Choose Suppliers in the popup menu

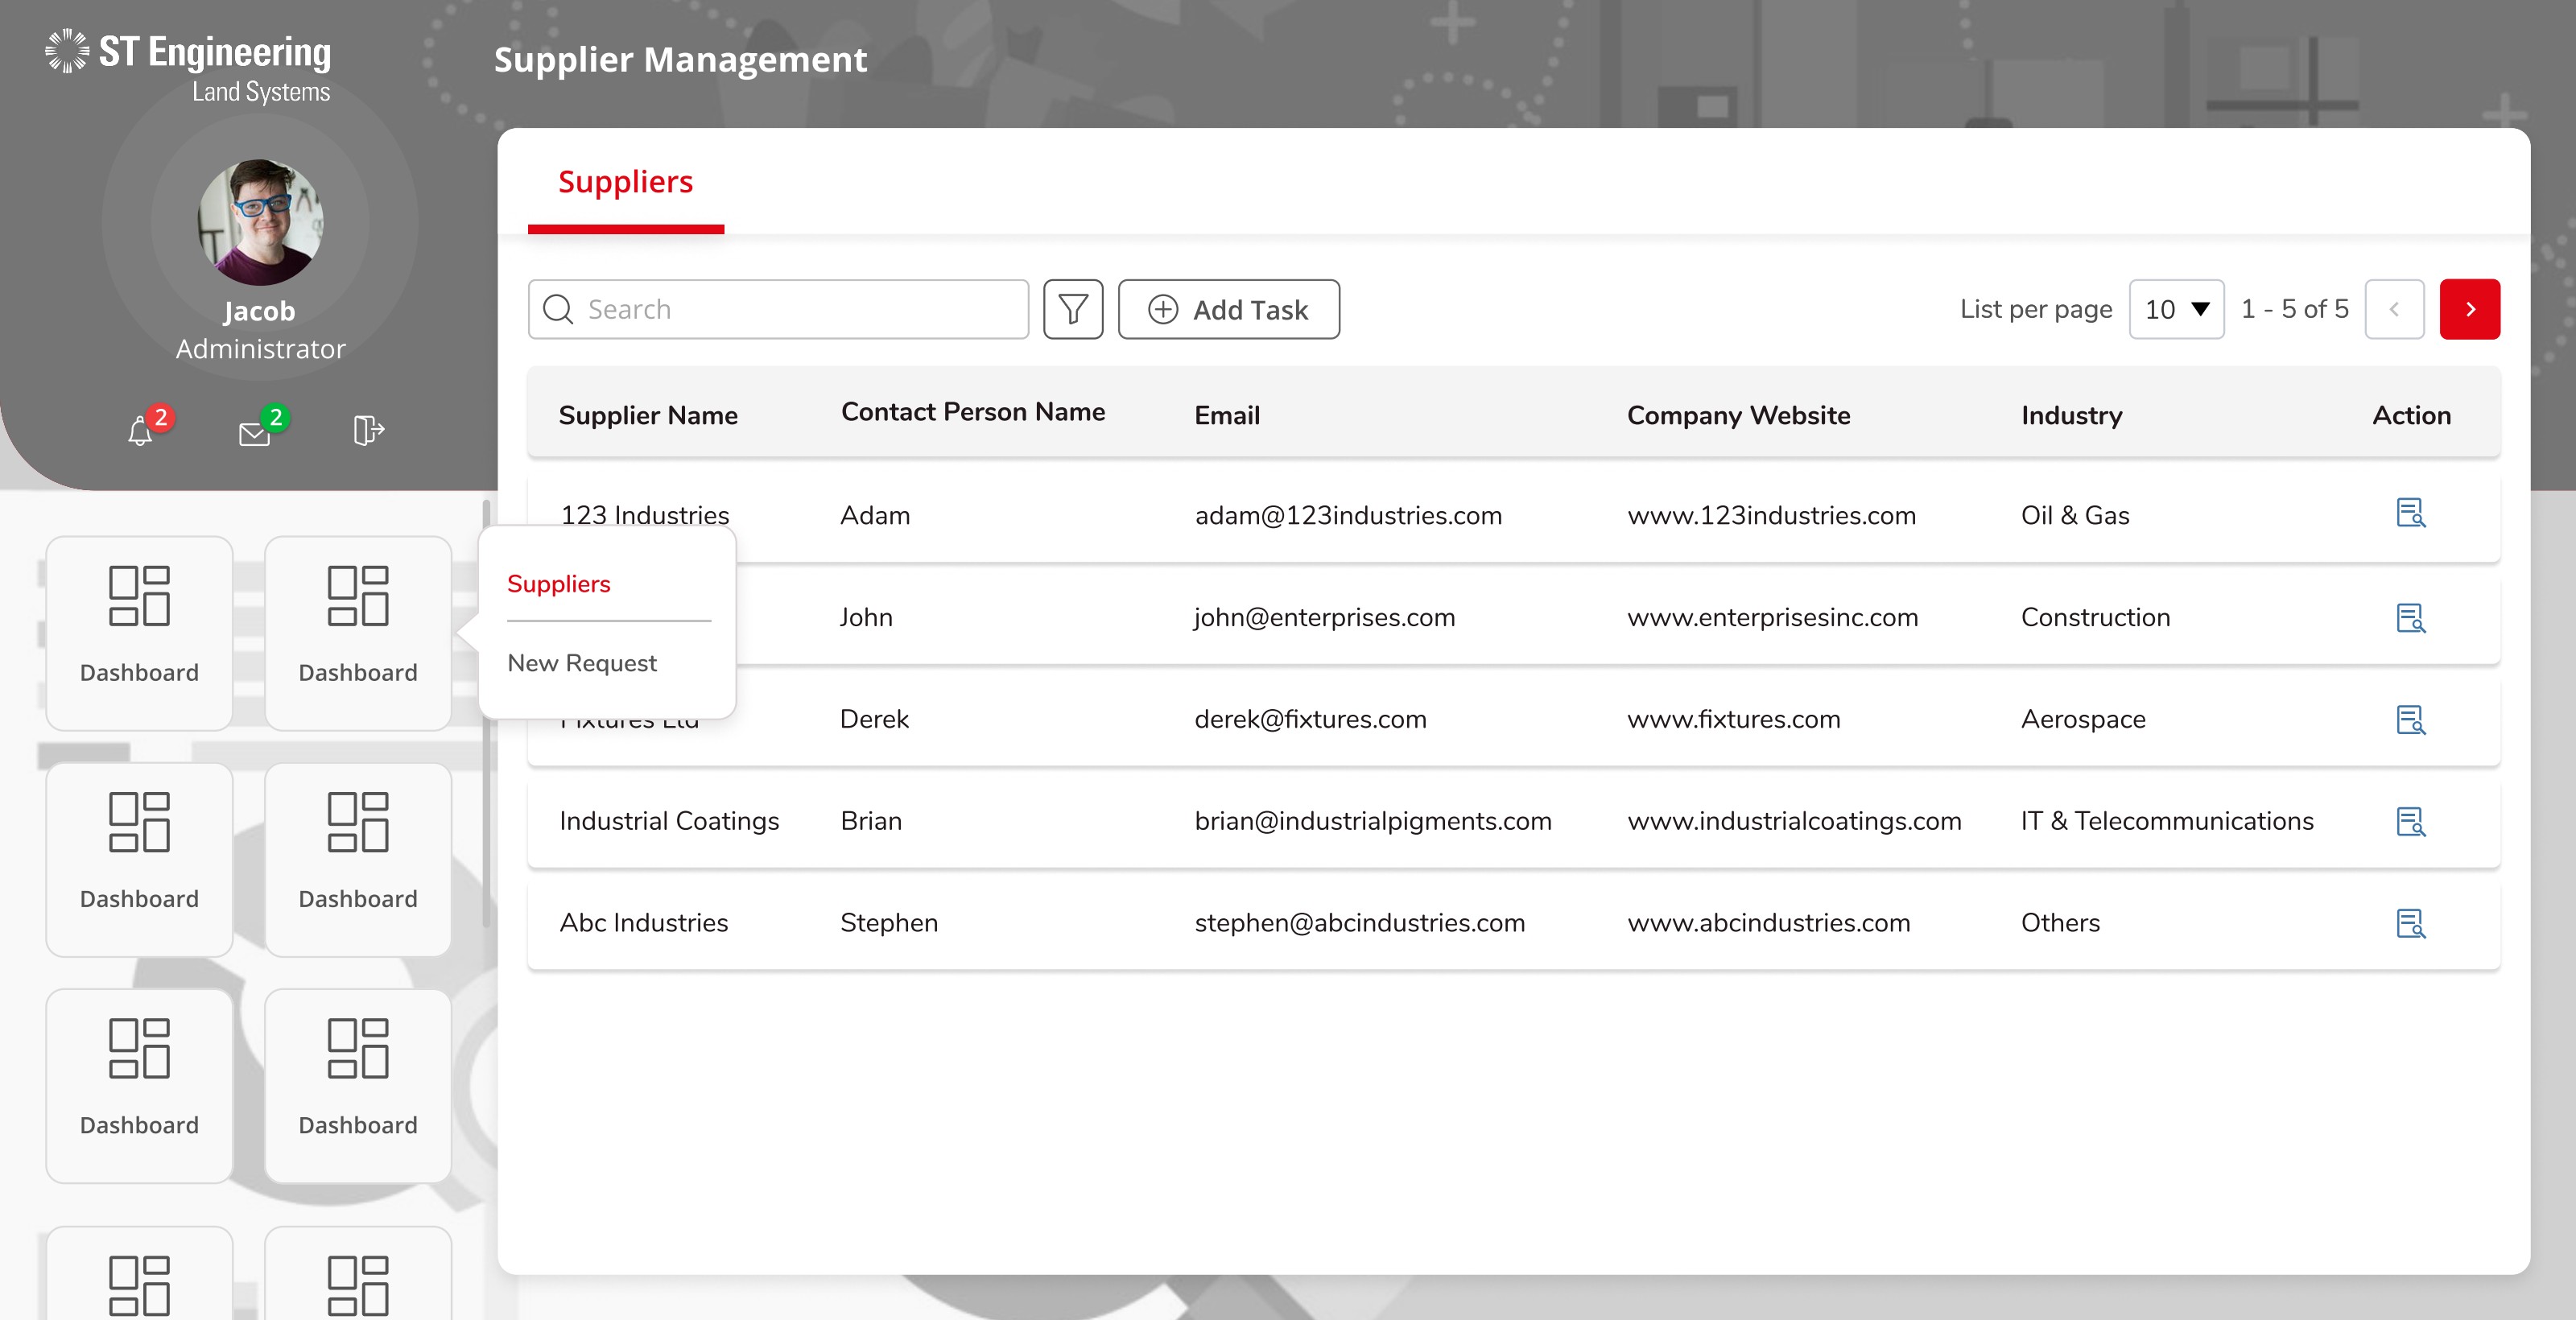(x=558, y=583)
